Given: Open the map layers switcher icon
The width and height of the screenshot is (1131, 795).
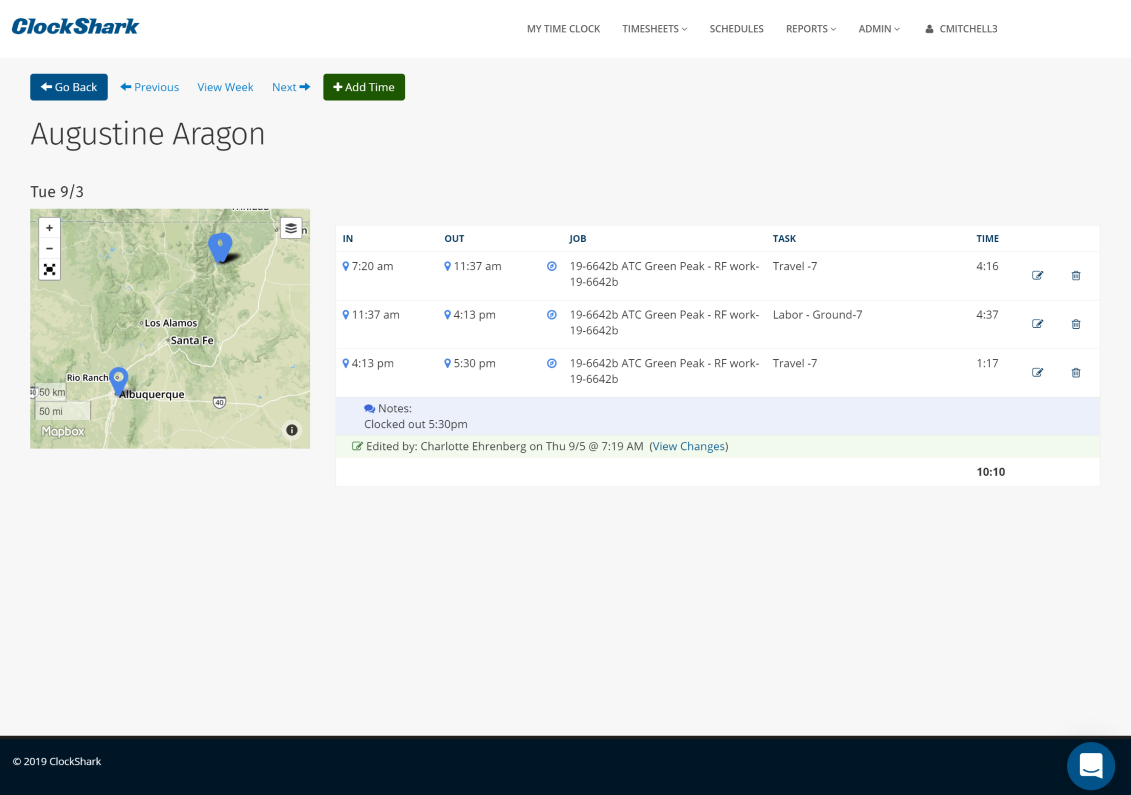Looking at the screenshot, I should click(291, 228).
